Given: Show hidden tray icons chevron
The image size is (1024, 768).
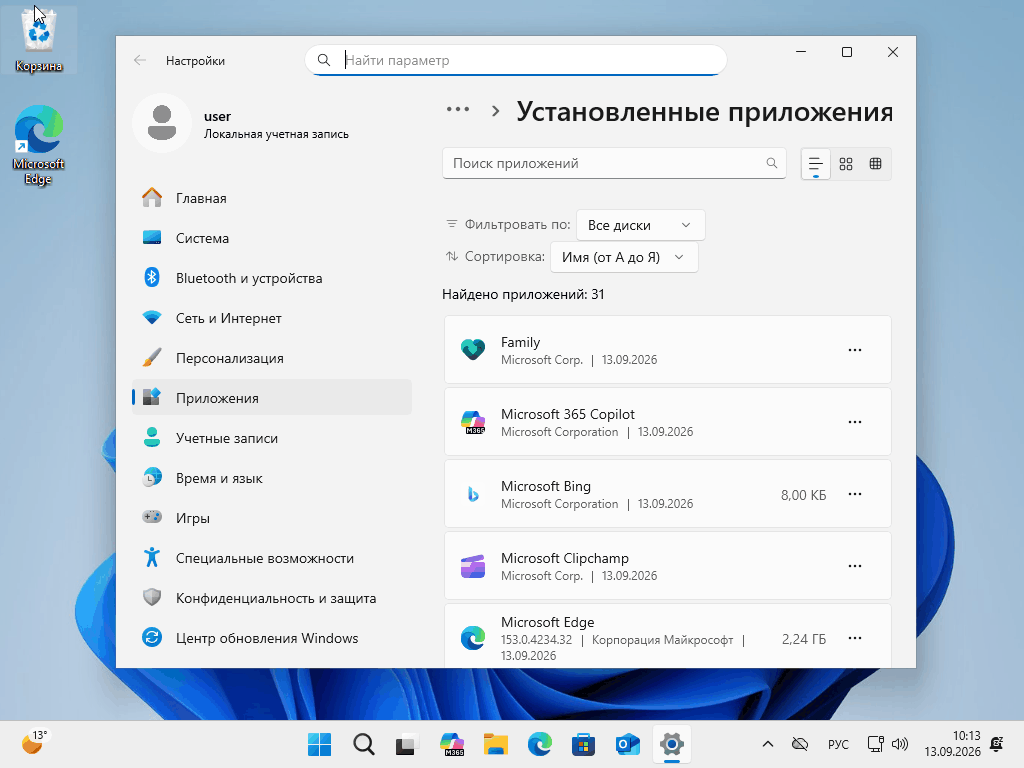Looking at the screenshot, I should point(768,744).
